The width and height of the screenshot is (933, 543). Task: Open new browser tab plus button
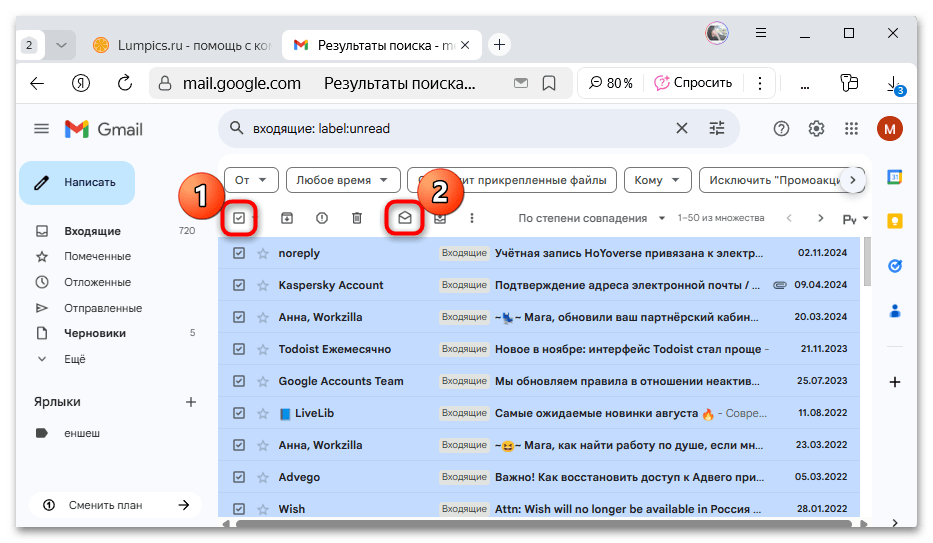coord(500,45)
